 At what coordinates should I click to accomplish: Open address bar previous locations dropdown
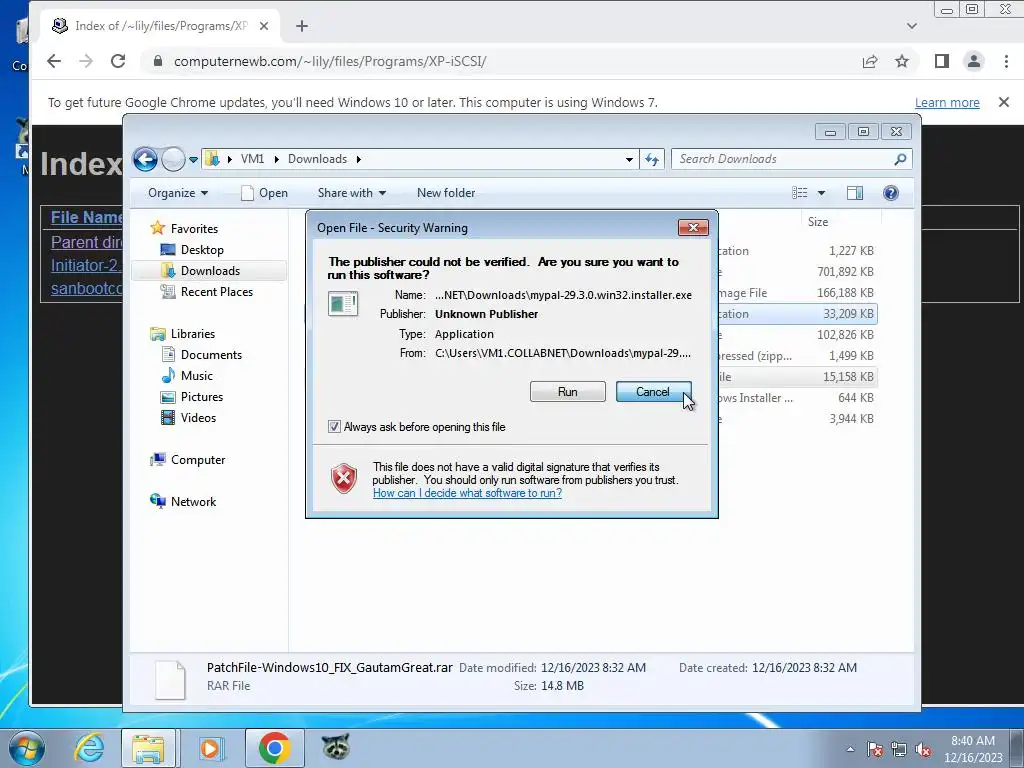[629, 159]
